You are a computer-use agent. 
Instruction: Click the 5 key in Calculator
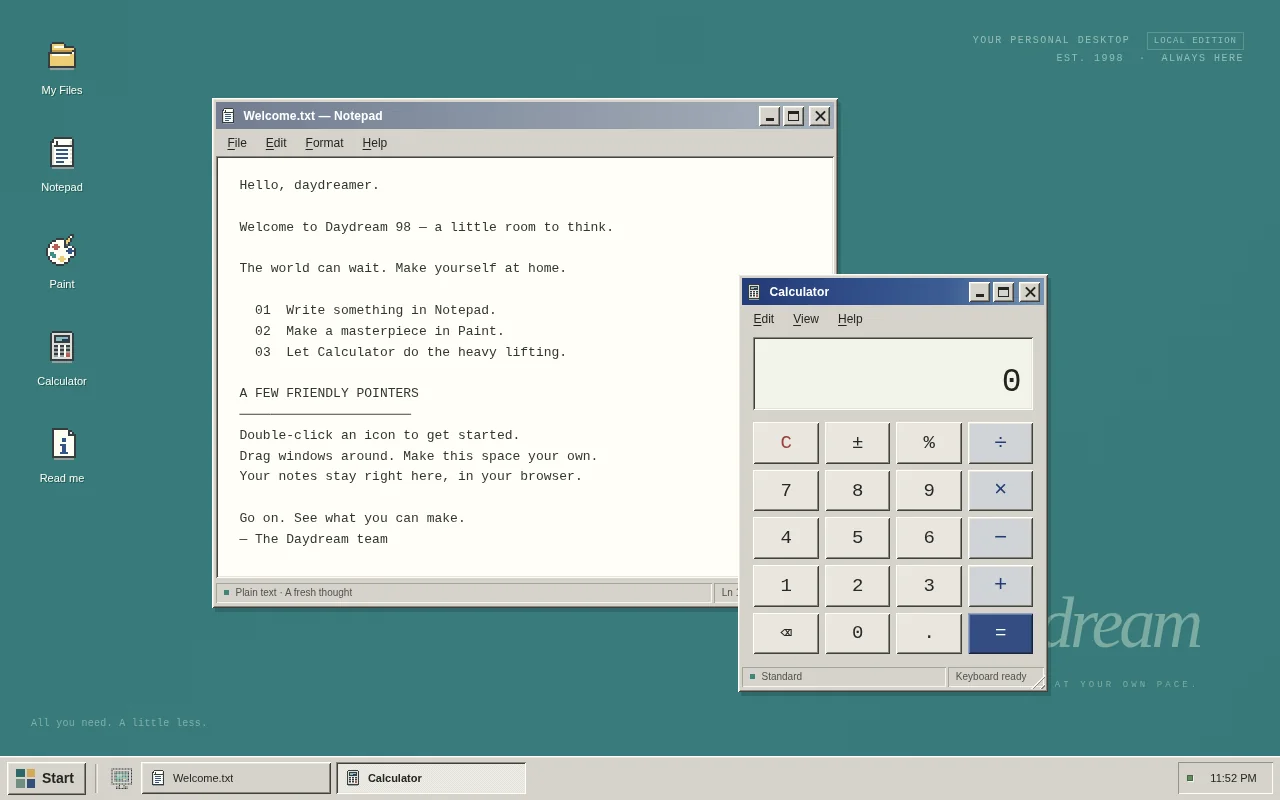[857, 538]
